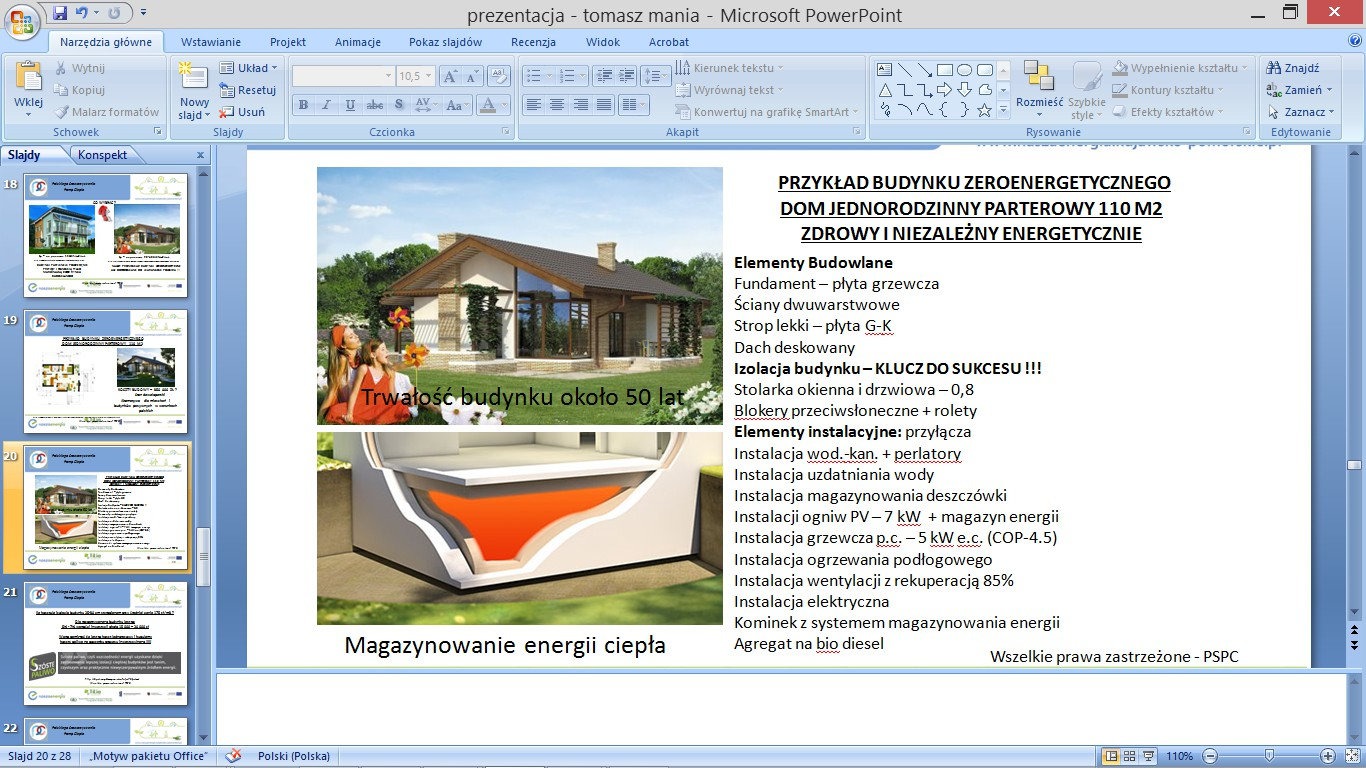1366x768 pixels.
Task: Toggle italic formatting
Action: coord(327,105)
